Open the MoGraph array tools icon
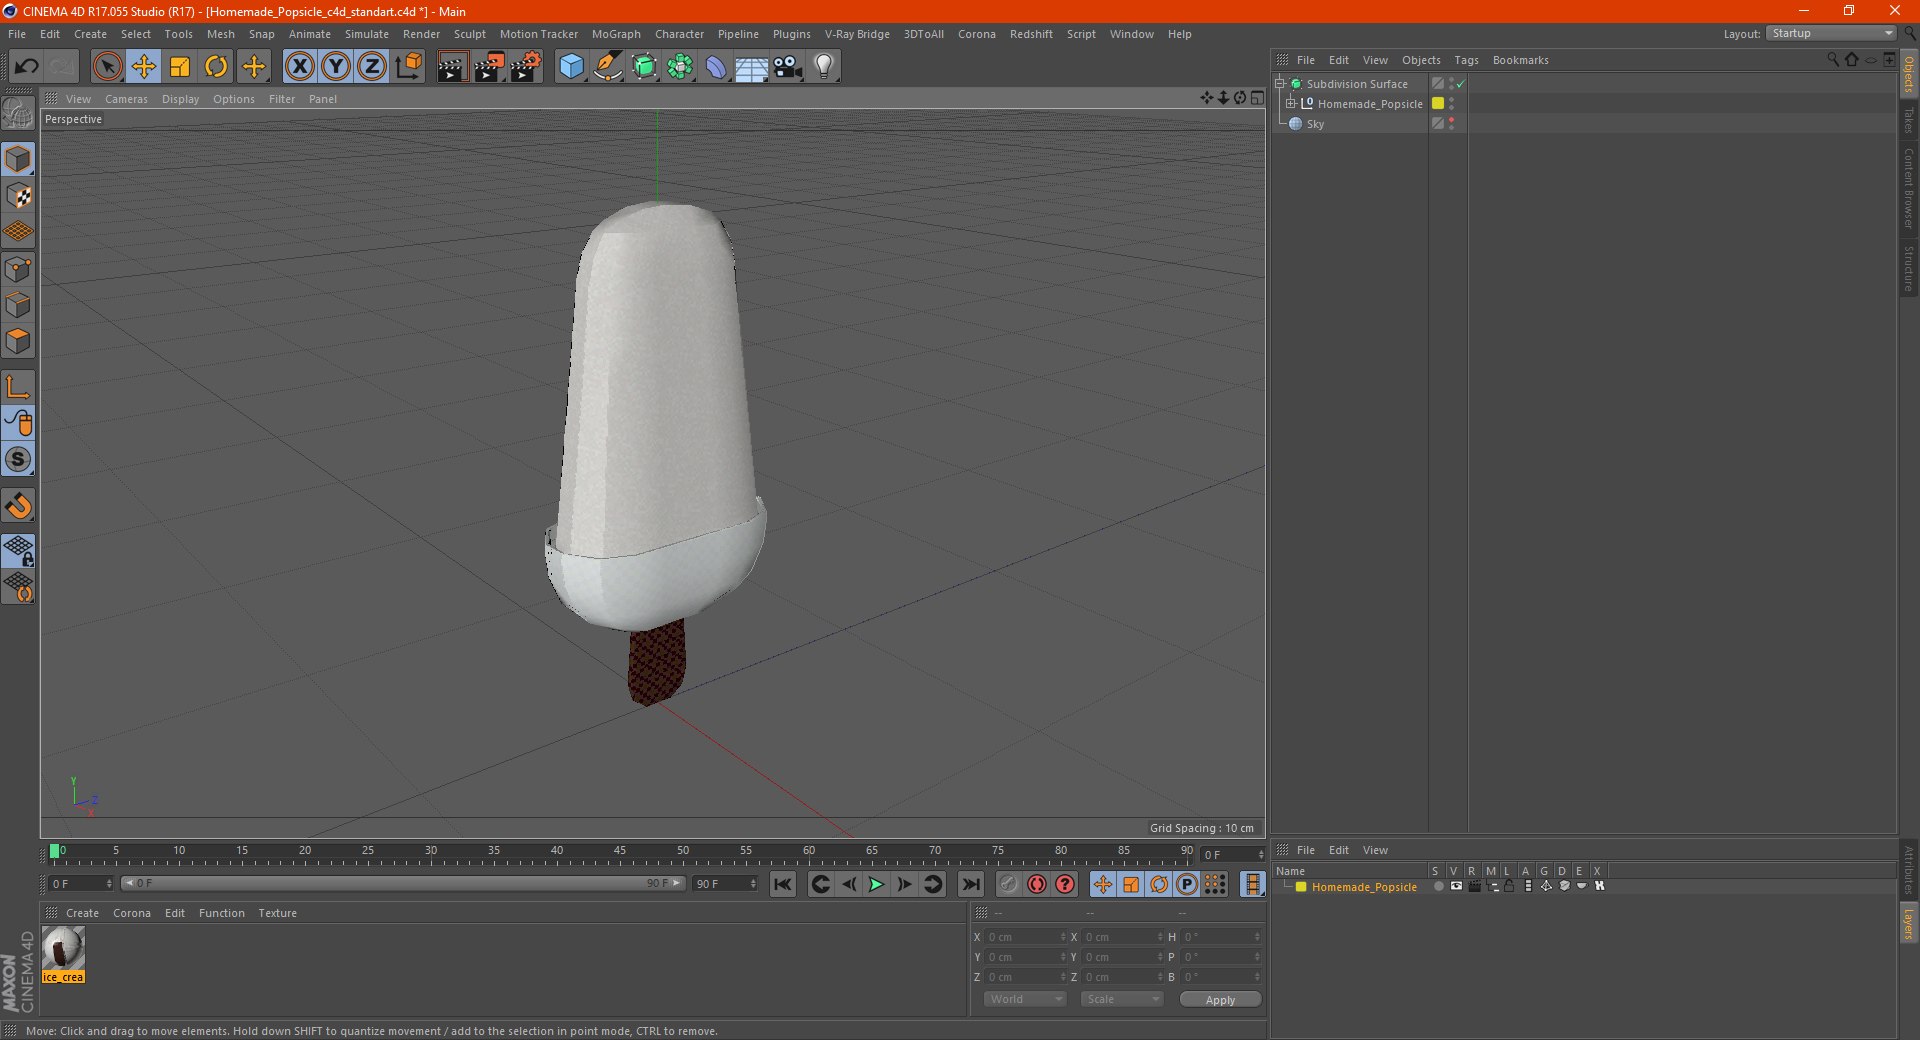Image resolution: width=1920 pixels, height=1040 pixels. tap(681, 67)
